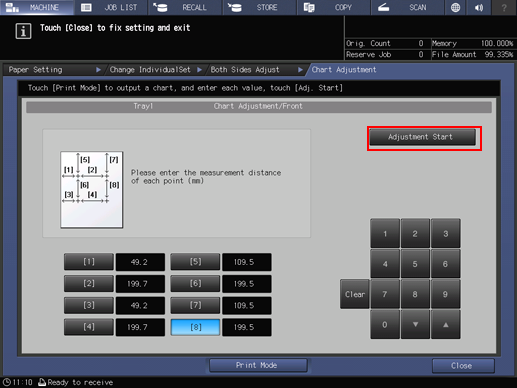Tap keypad digit 0
Viewport: 517px width, 388px height.
385,325
